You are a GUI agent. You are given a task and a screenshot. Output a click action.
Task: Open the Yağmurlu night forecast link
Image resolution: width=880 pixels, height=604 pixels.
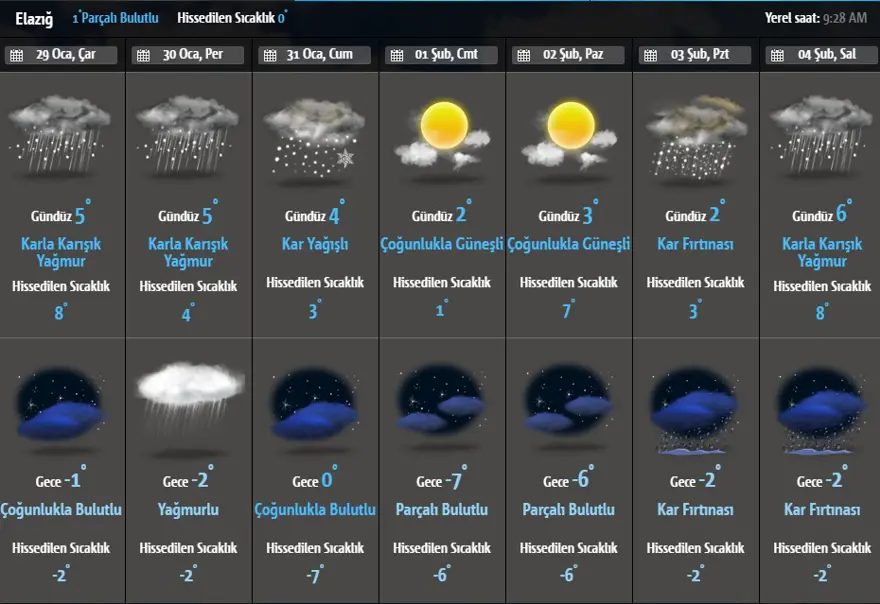pyautogui.click(x=188, y=510)
